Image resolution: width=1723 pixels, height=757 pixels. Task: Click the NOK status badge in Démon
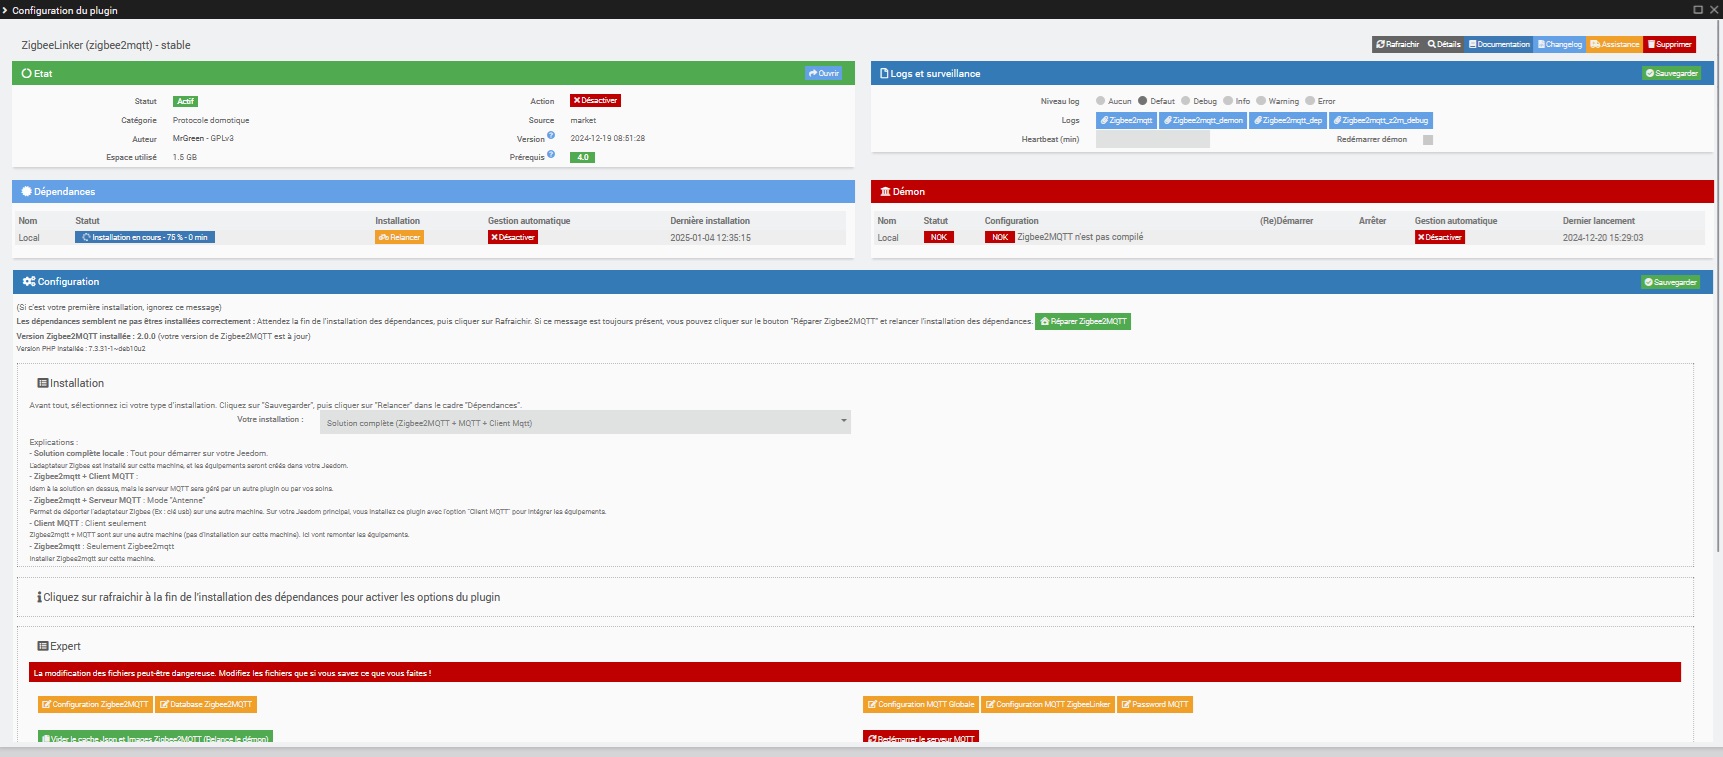939,237
